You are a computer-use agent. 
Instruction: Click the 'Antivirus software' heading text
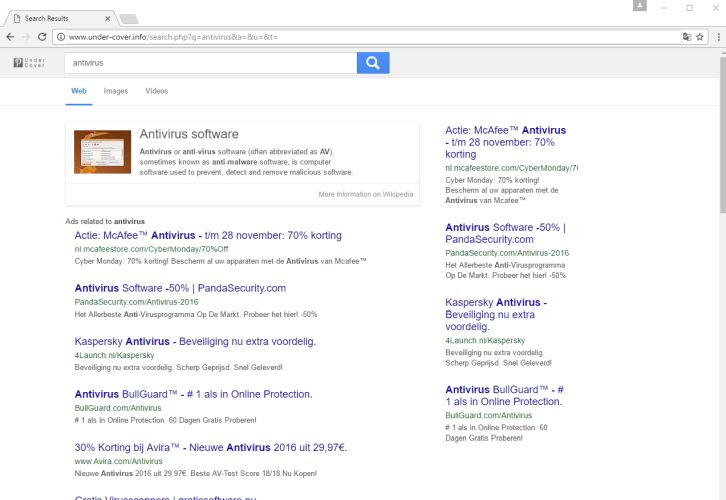click(x=189, y=134)
